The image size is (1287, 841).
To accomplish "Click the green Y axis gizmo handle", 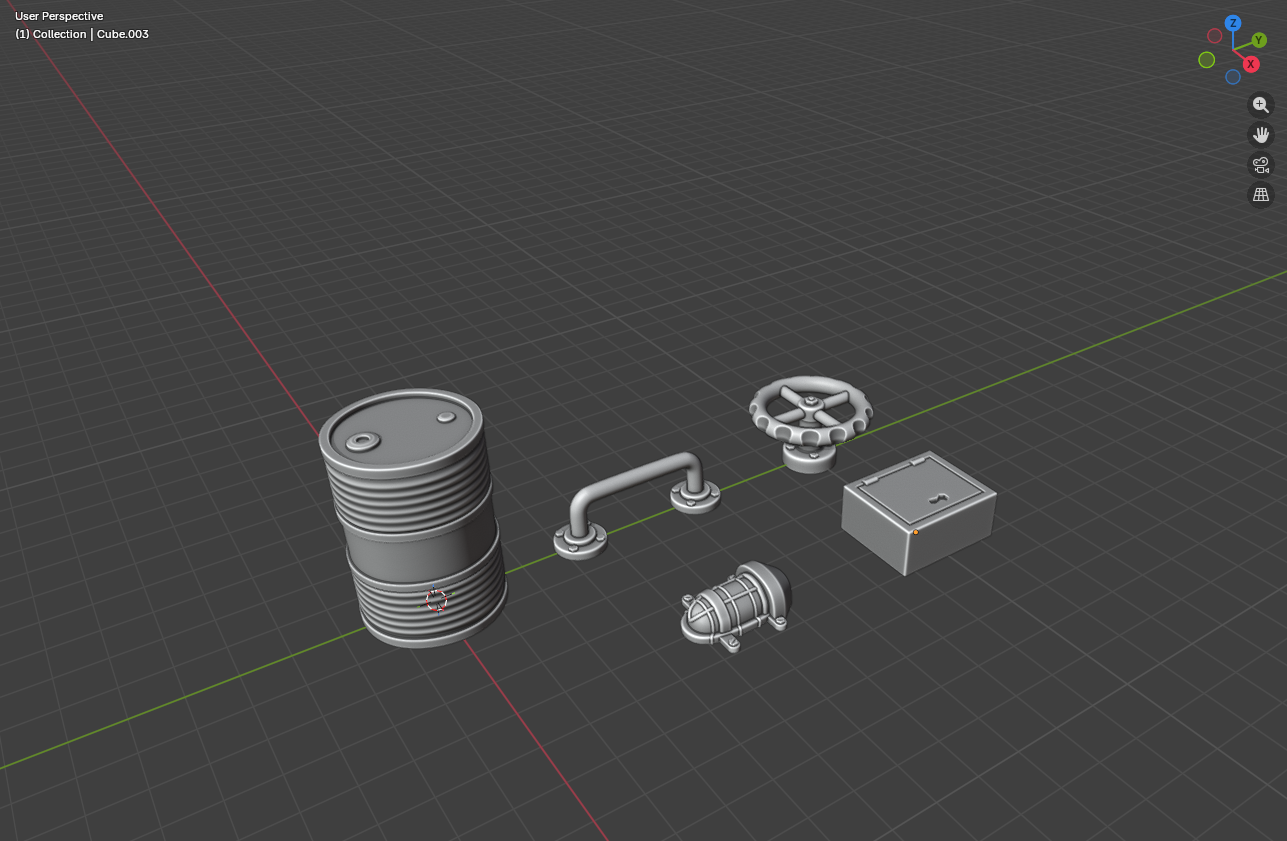I will click(1259, 40).
